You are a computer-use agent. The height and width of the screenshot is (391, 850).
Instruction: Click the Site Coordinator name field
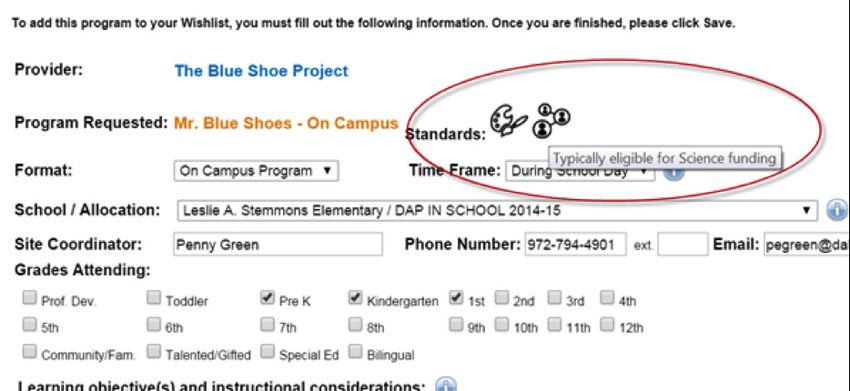coord(278,245)
